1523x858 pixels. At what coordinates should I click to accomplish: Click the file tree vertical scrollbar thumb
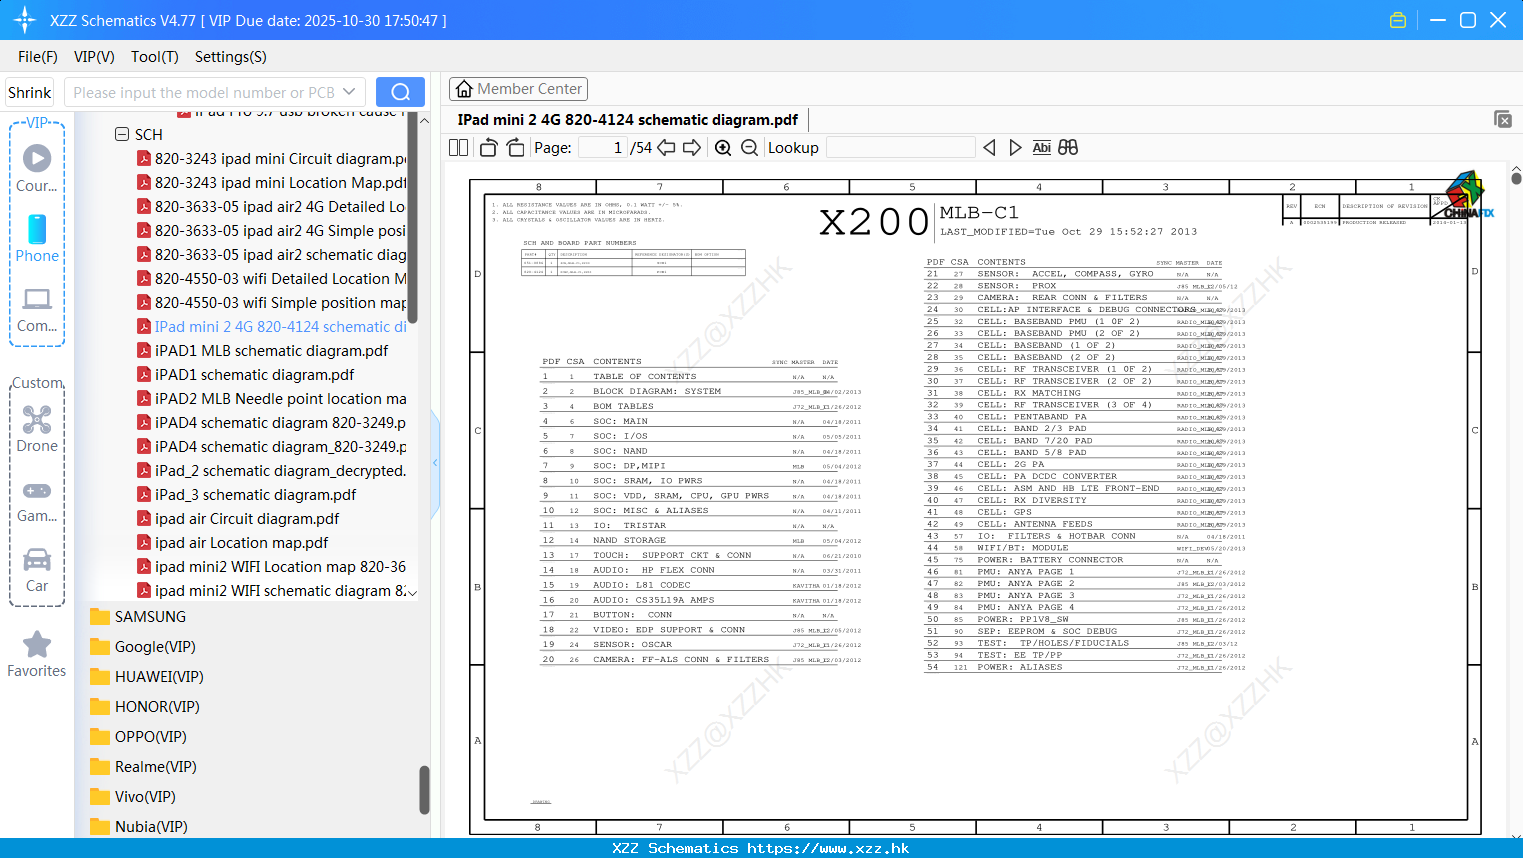(424, 790)
